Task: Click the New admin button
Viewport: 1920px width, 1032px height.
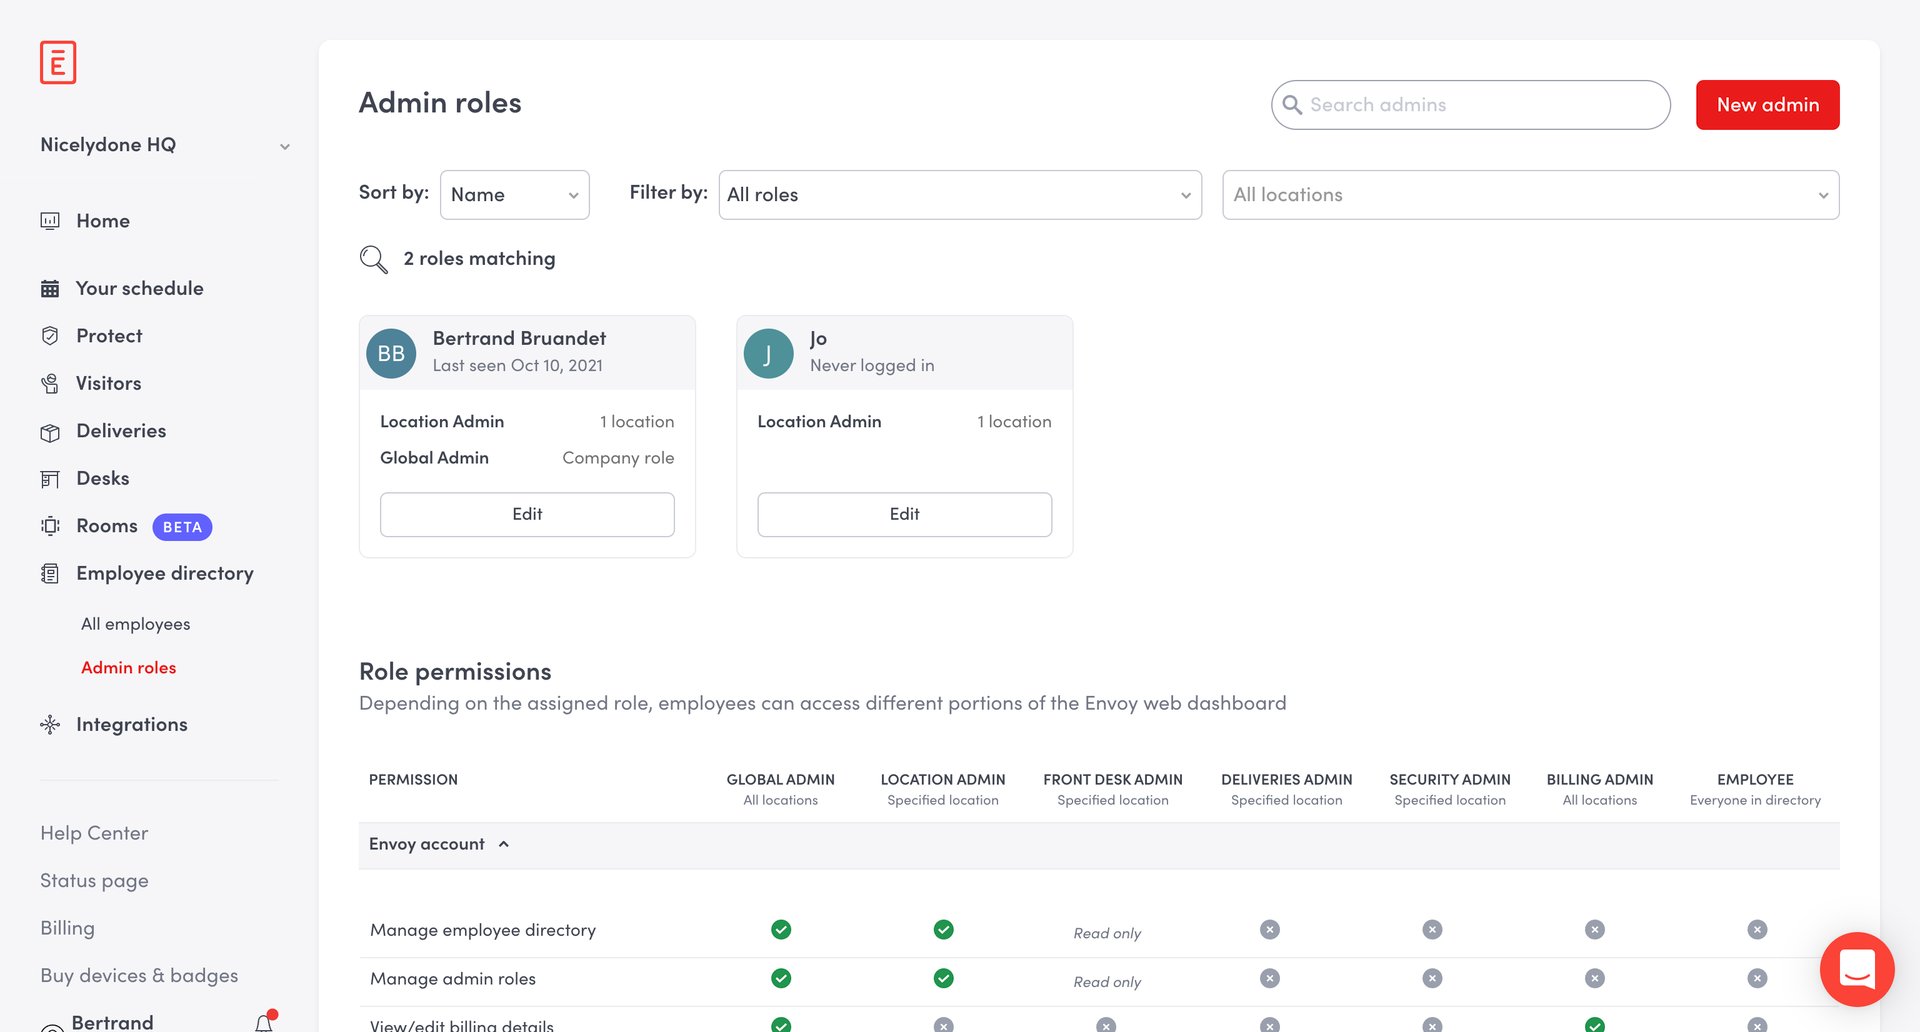Action: [1767, 104]
